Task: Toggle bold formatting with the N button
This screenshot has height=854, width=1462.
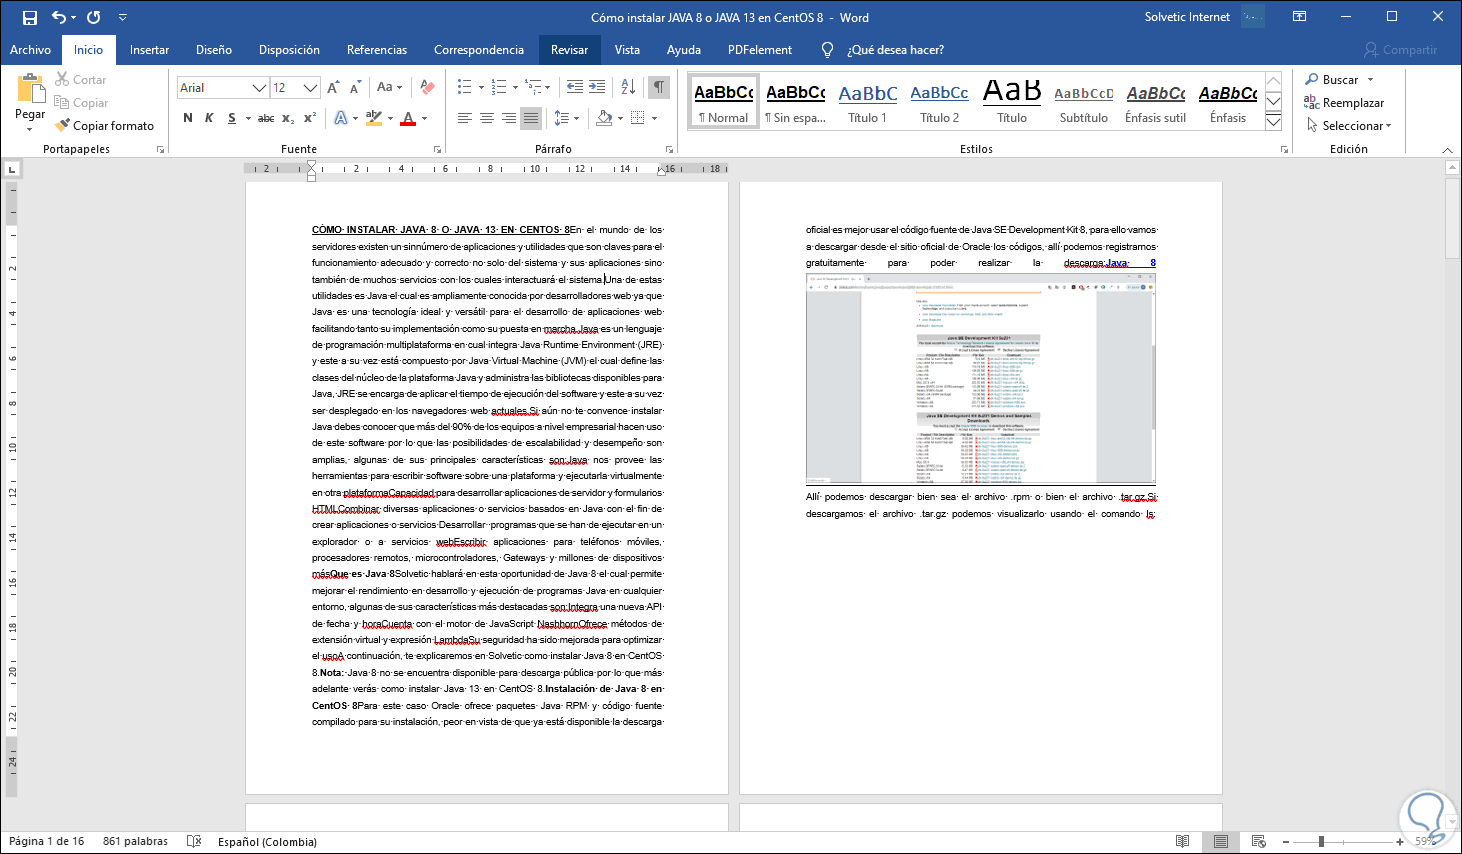Action: point(188,118)
